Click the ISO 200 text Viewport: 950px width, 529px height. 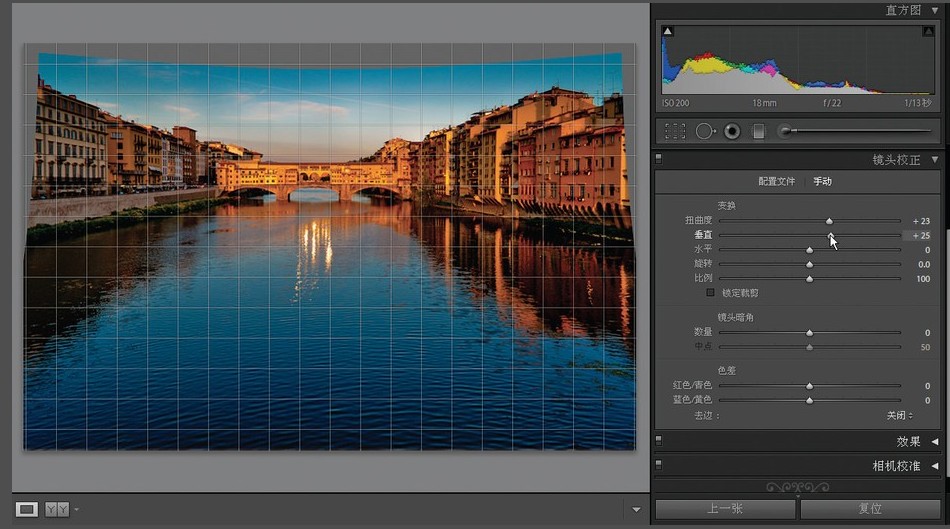676,103
